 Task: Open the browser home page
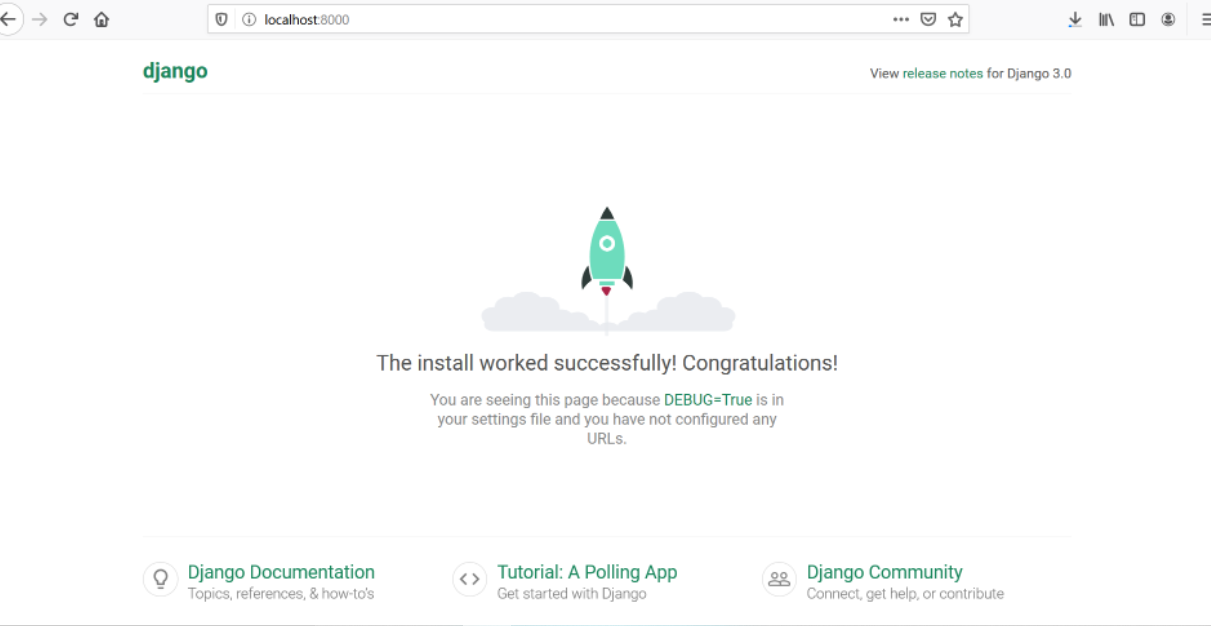pyautogui.click(x=101, y=19)
